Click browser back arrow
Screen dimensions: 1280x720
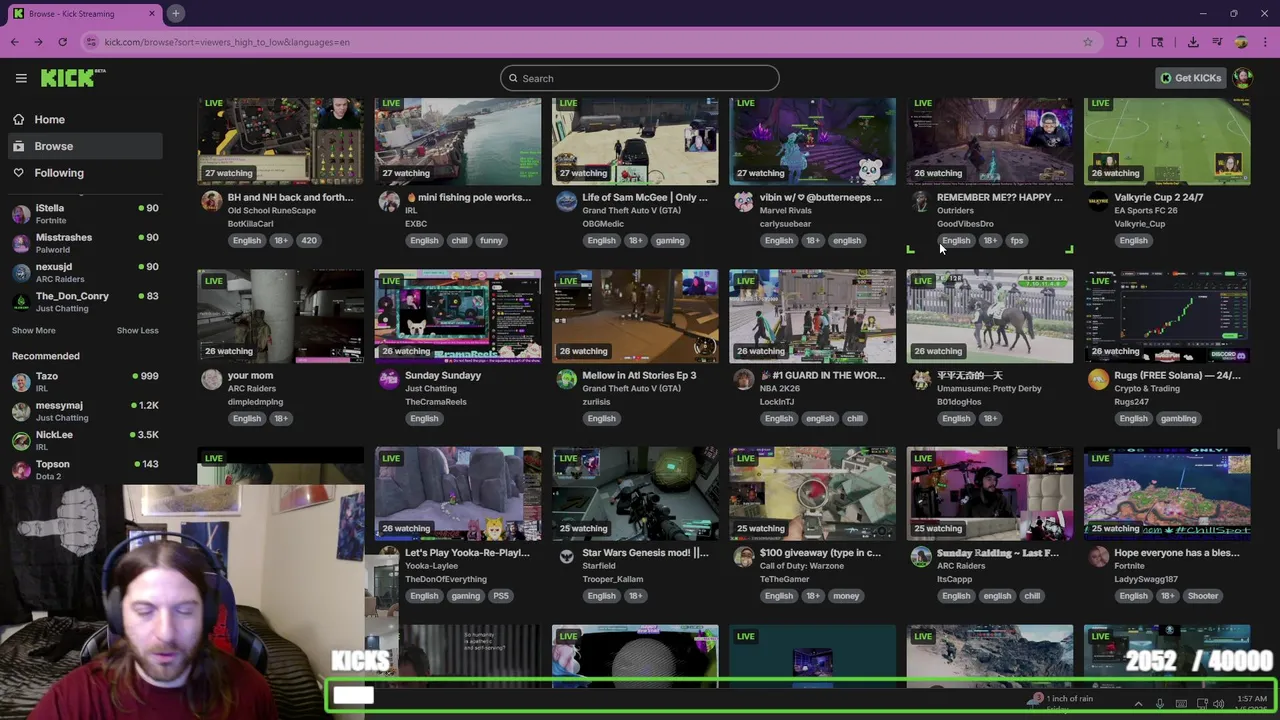click(14, 42)
